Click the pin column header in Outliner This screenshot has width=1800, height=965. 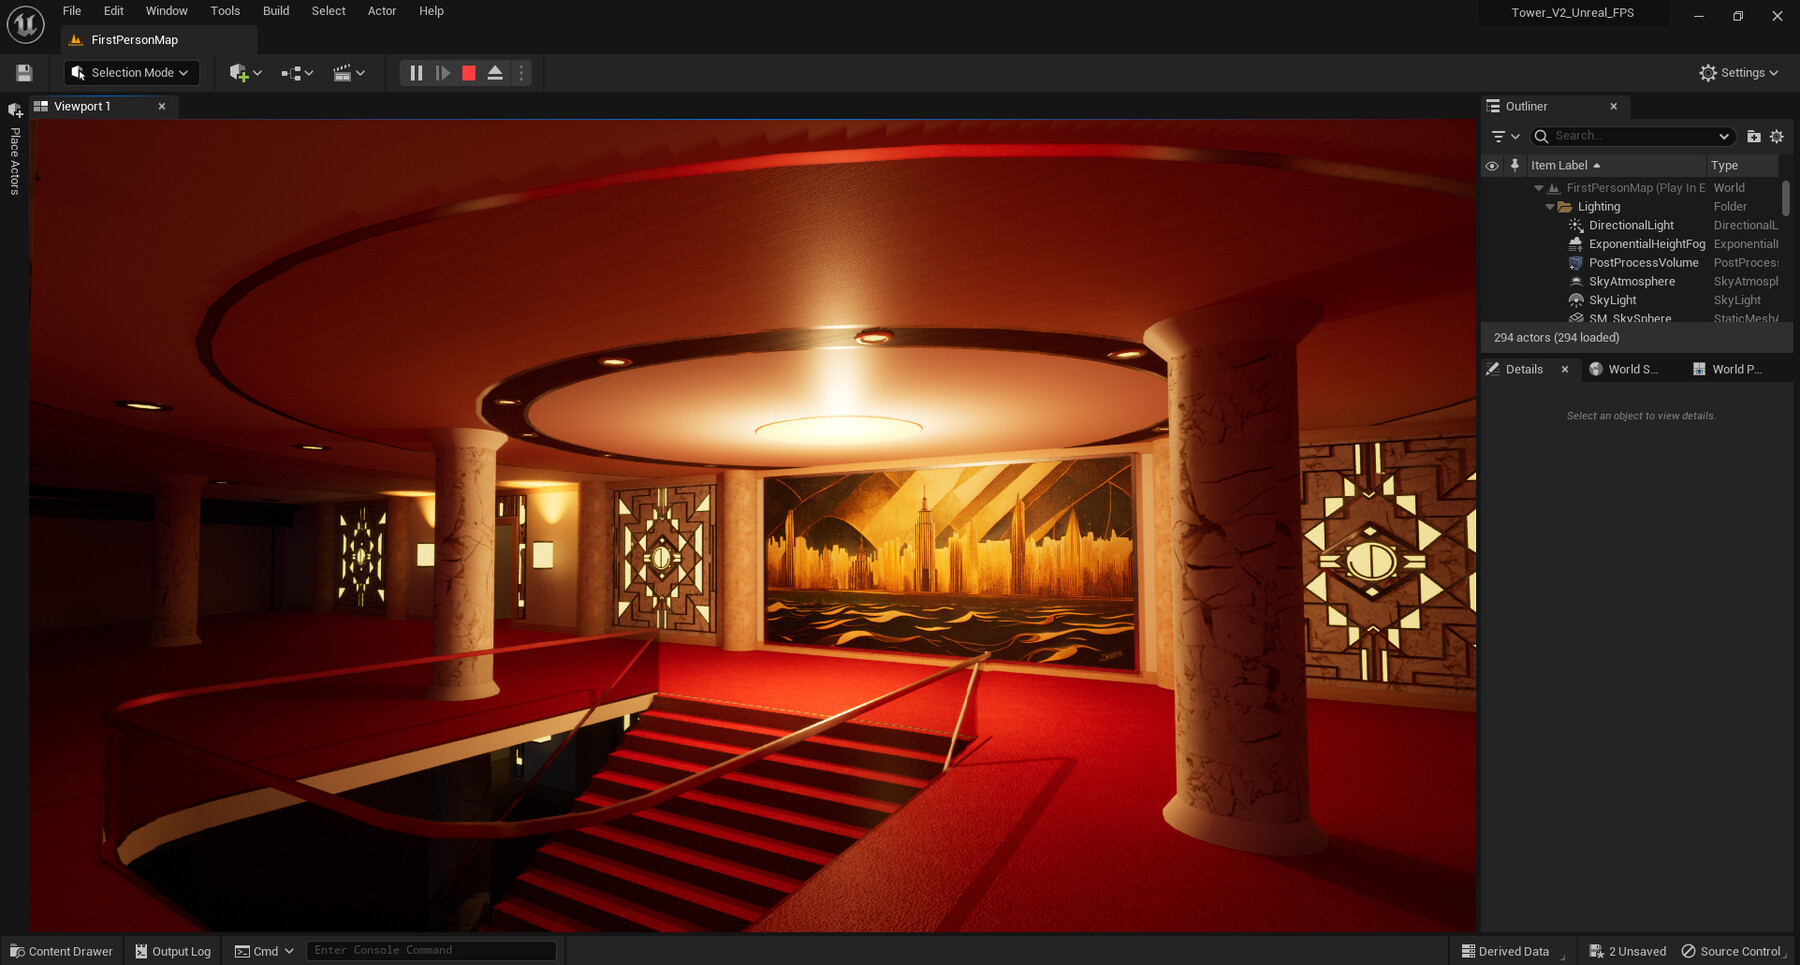point(1516,165)
